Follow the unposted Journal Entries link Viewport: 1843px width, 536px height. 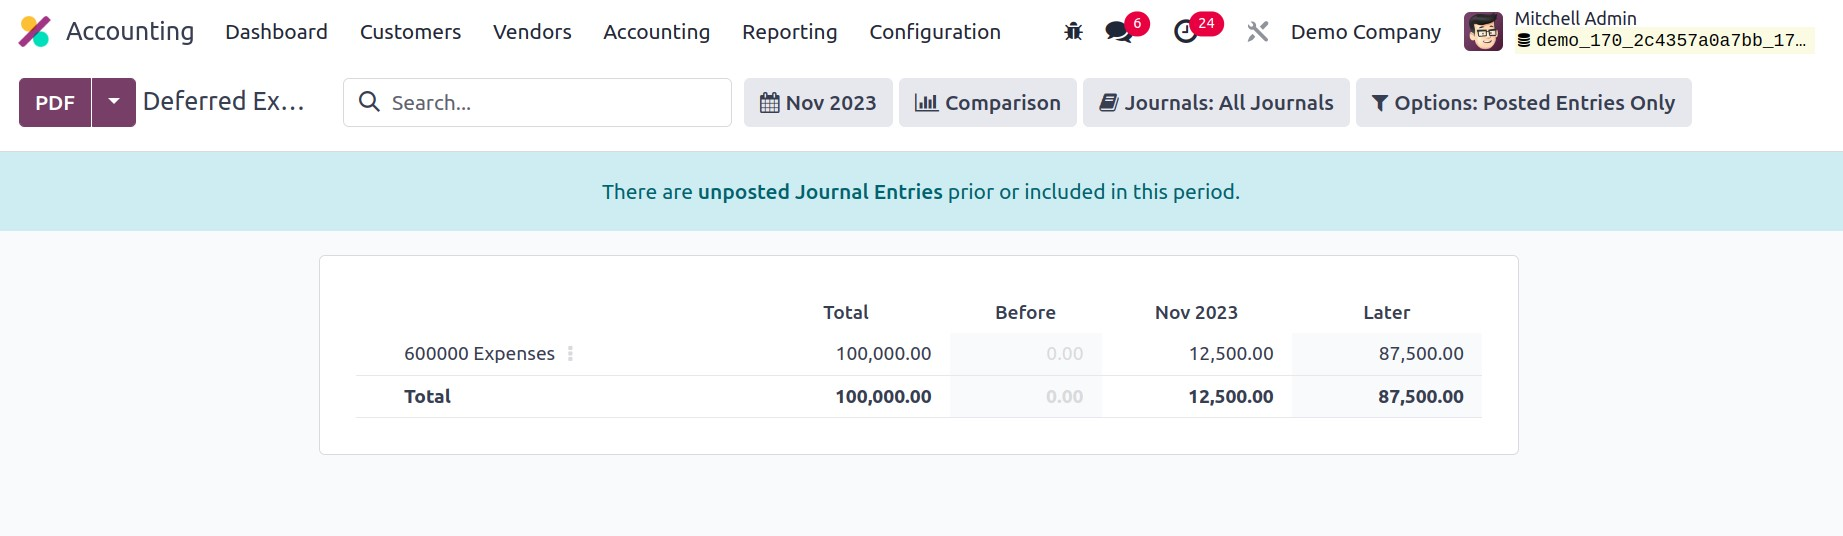click(x=820, y=192)
